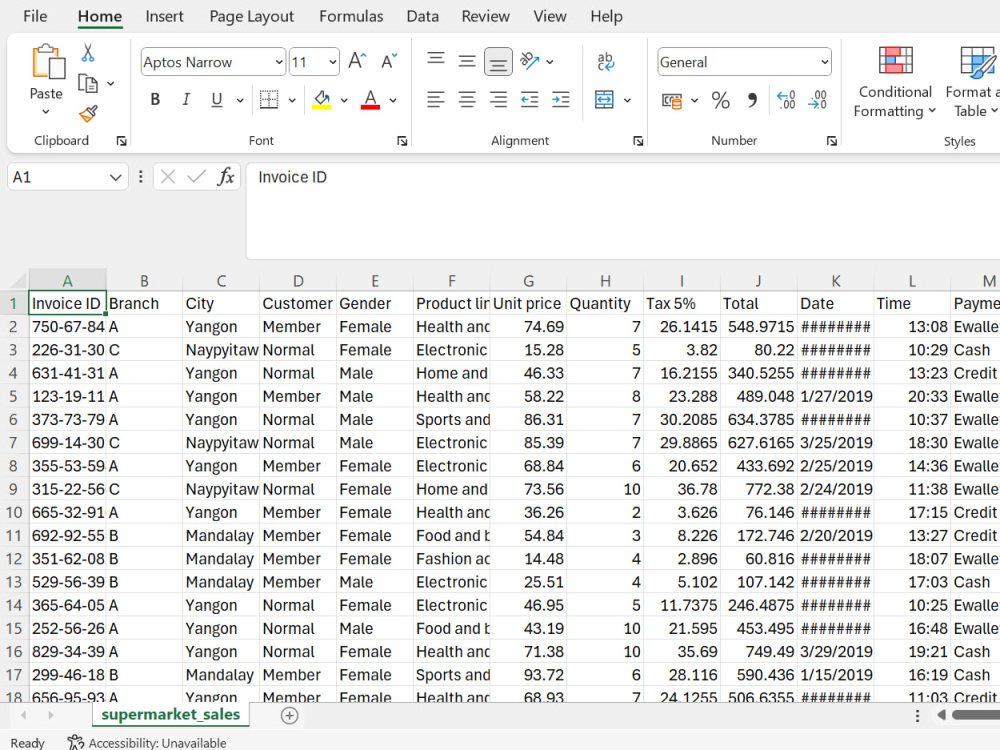
Task: Open the formula bar options dots
Action: pyautogui.click(x=141, y=177)
